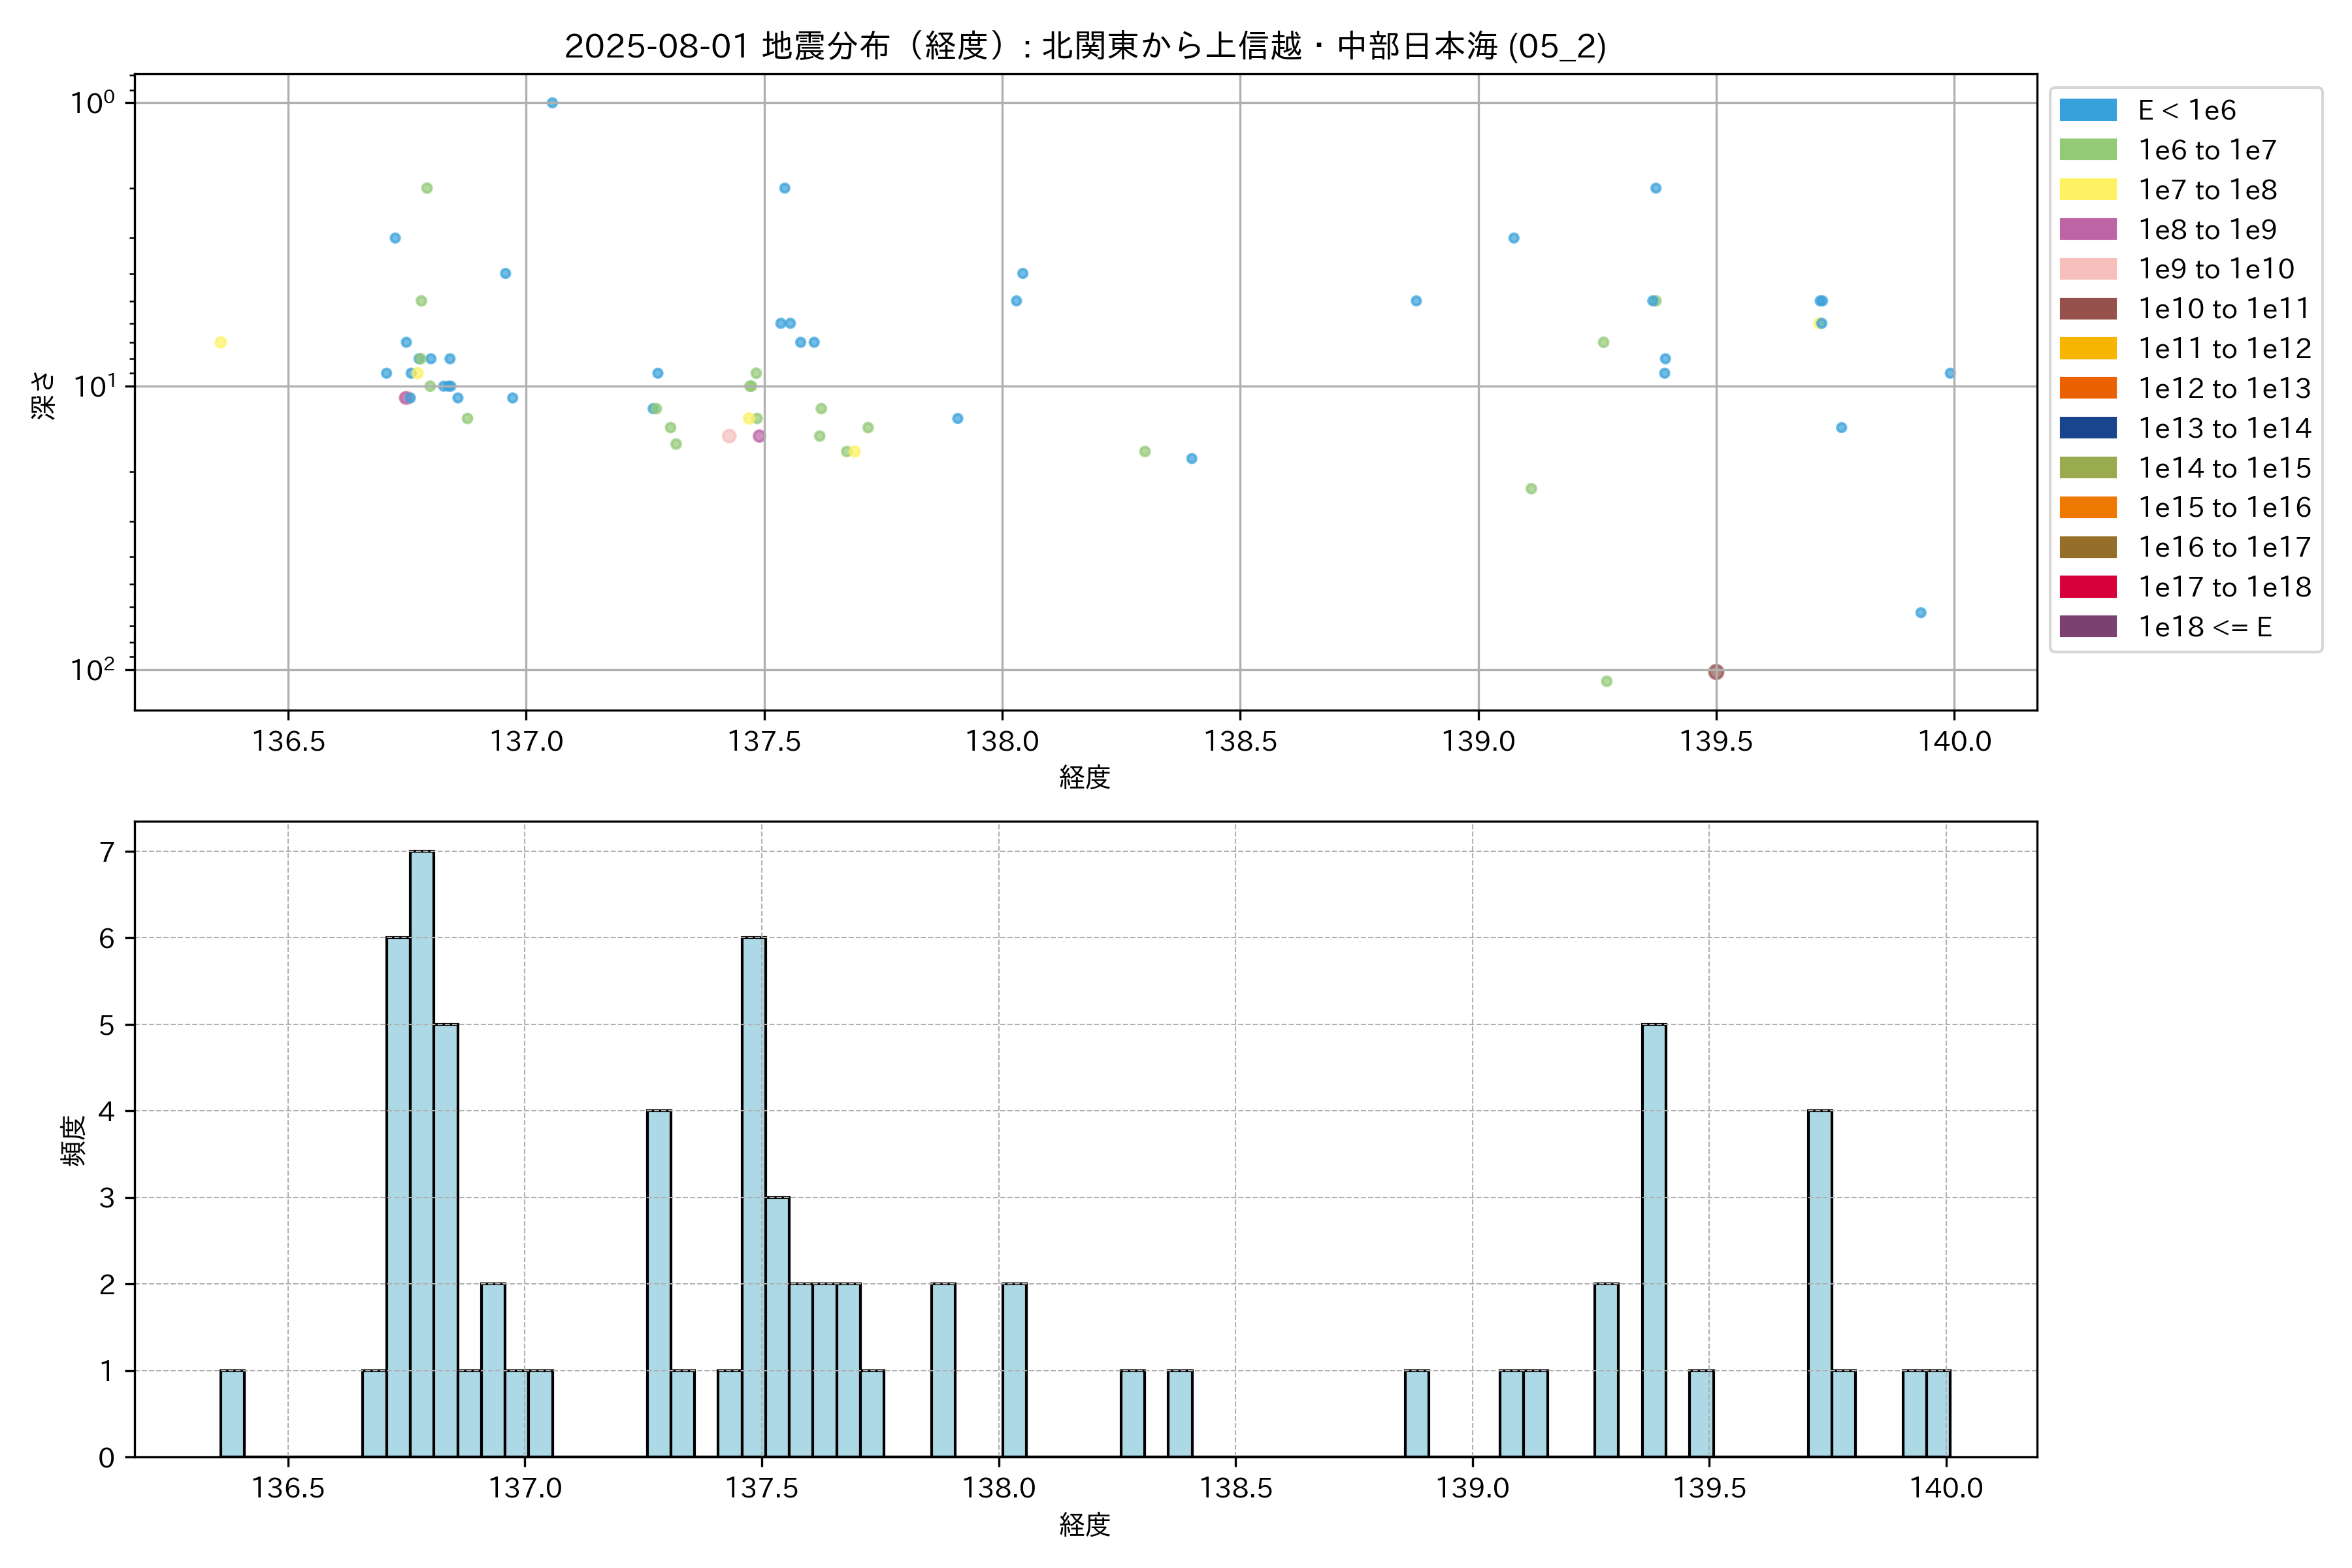Image resolution: width=2352 pixels, height=1568 pixels.
Task: Click the brown scatter point at longitude 139.5
Action: (1716, 672)
